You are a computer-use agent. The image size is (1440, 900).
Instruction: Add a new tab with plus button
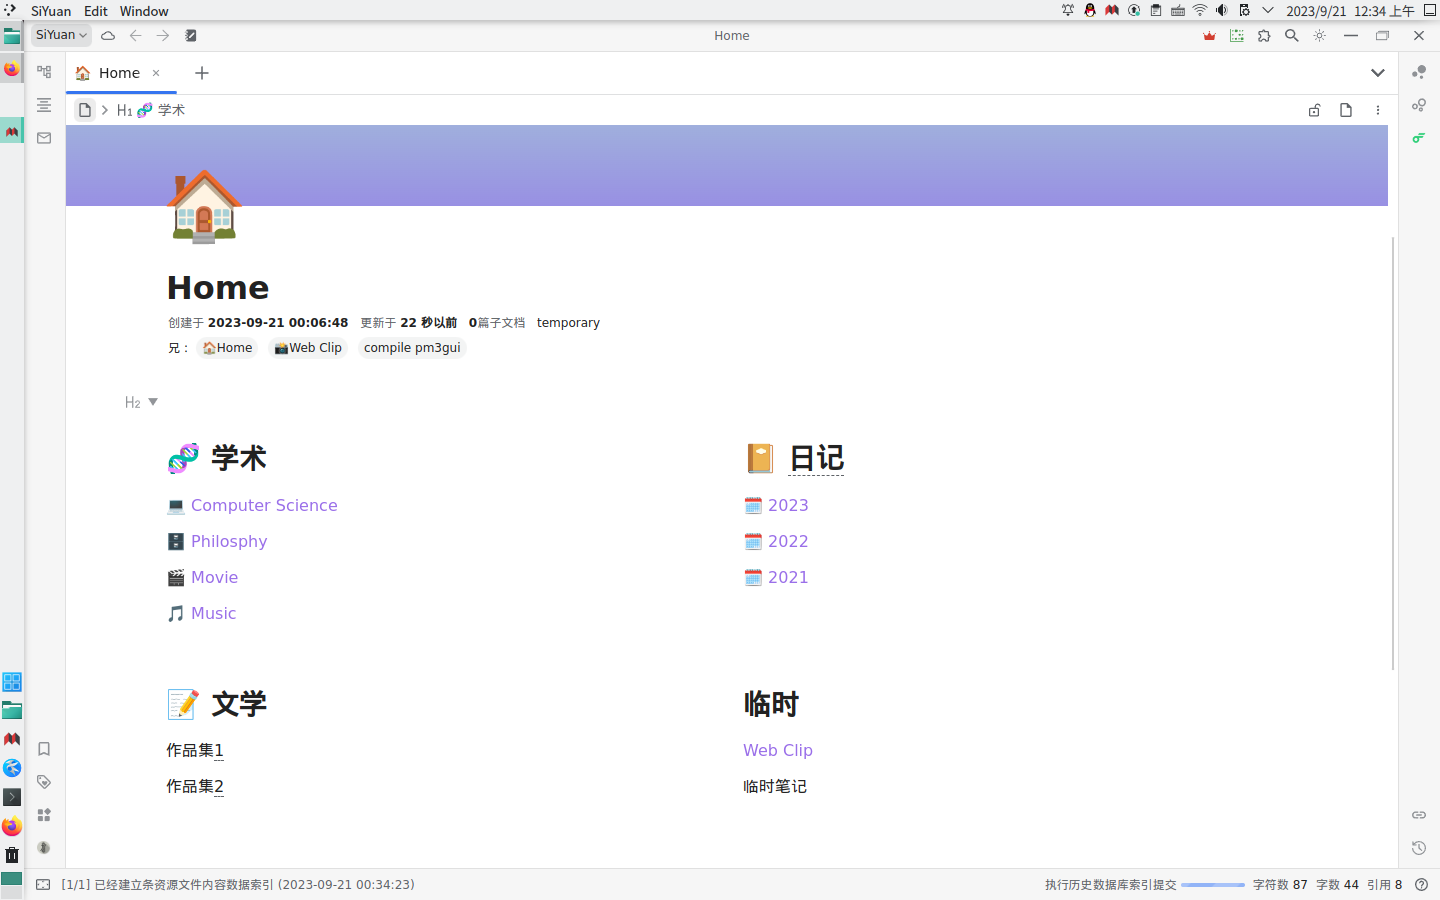click(202, 73)
